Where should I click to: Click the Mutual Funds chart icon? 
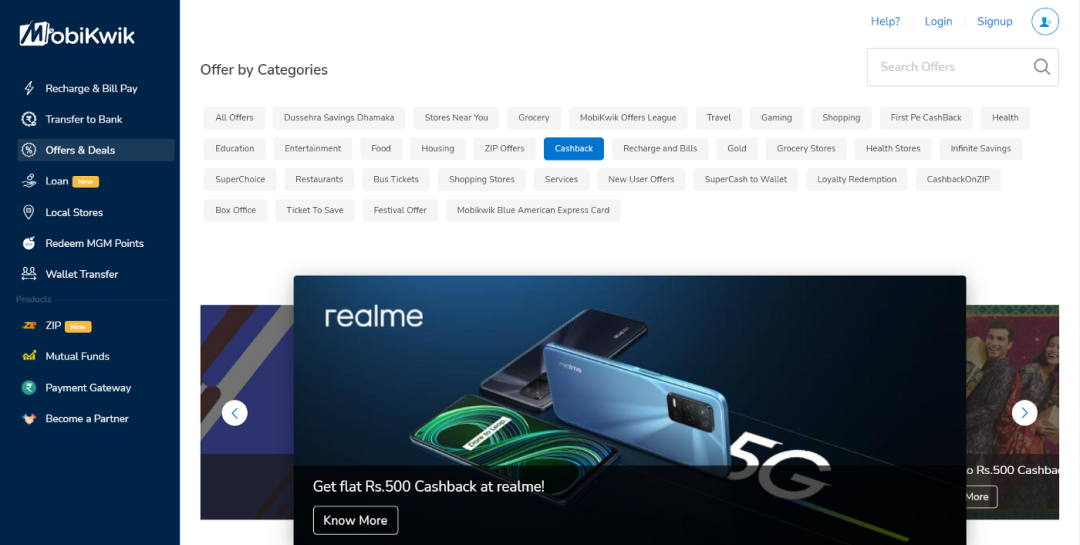tap(29, 356)
